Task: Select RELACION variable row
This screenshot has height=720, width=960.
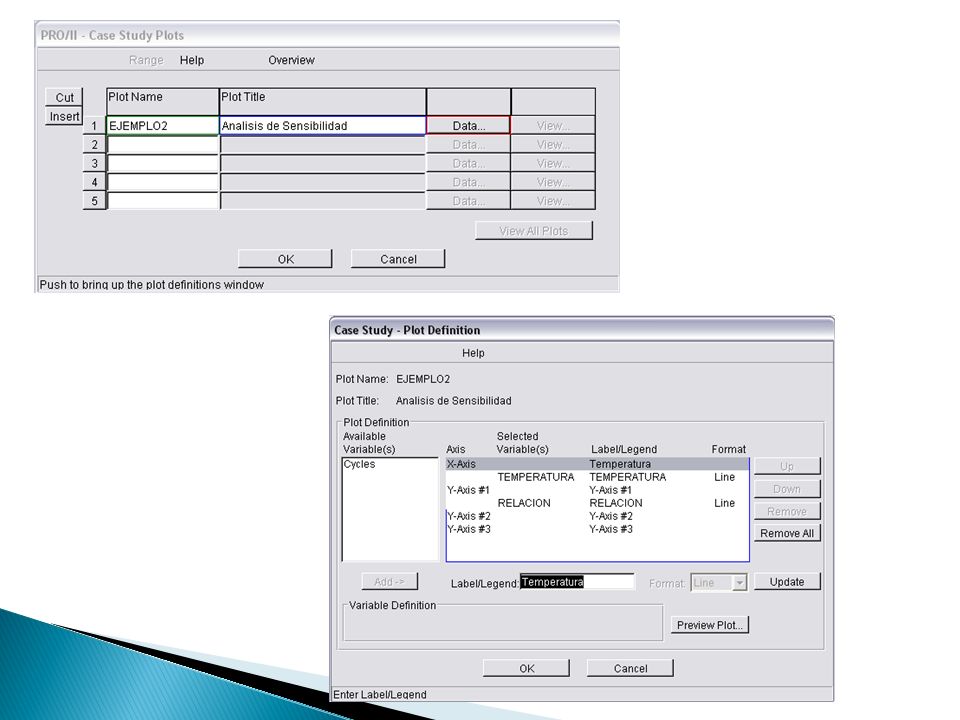Action: click(597, 503)
